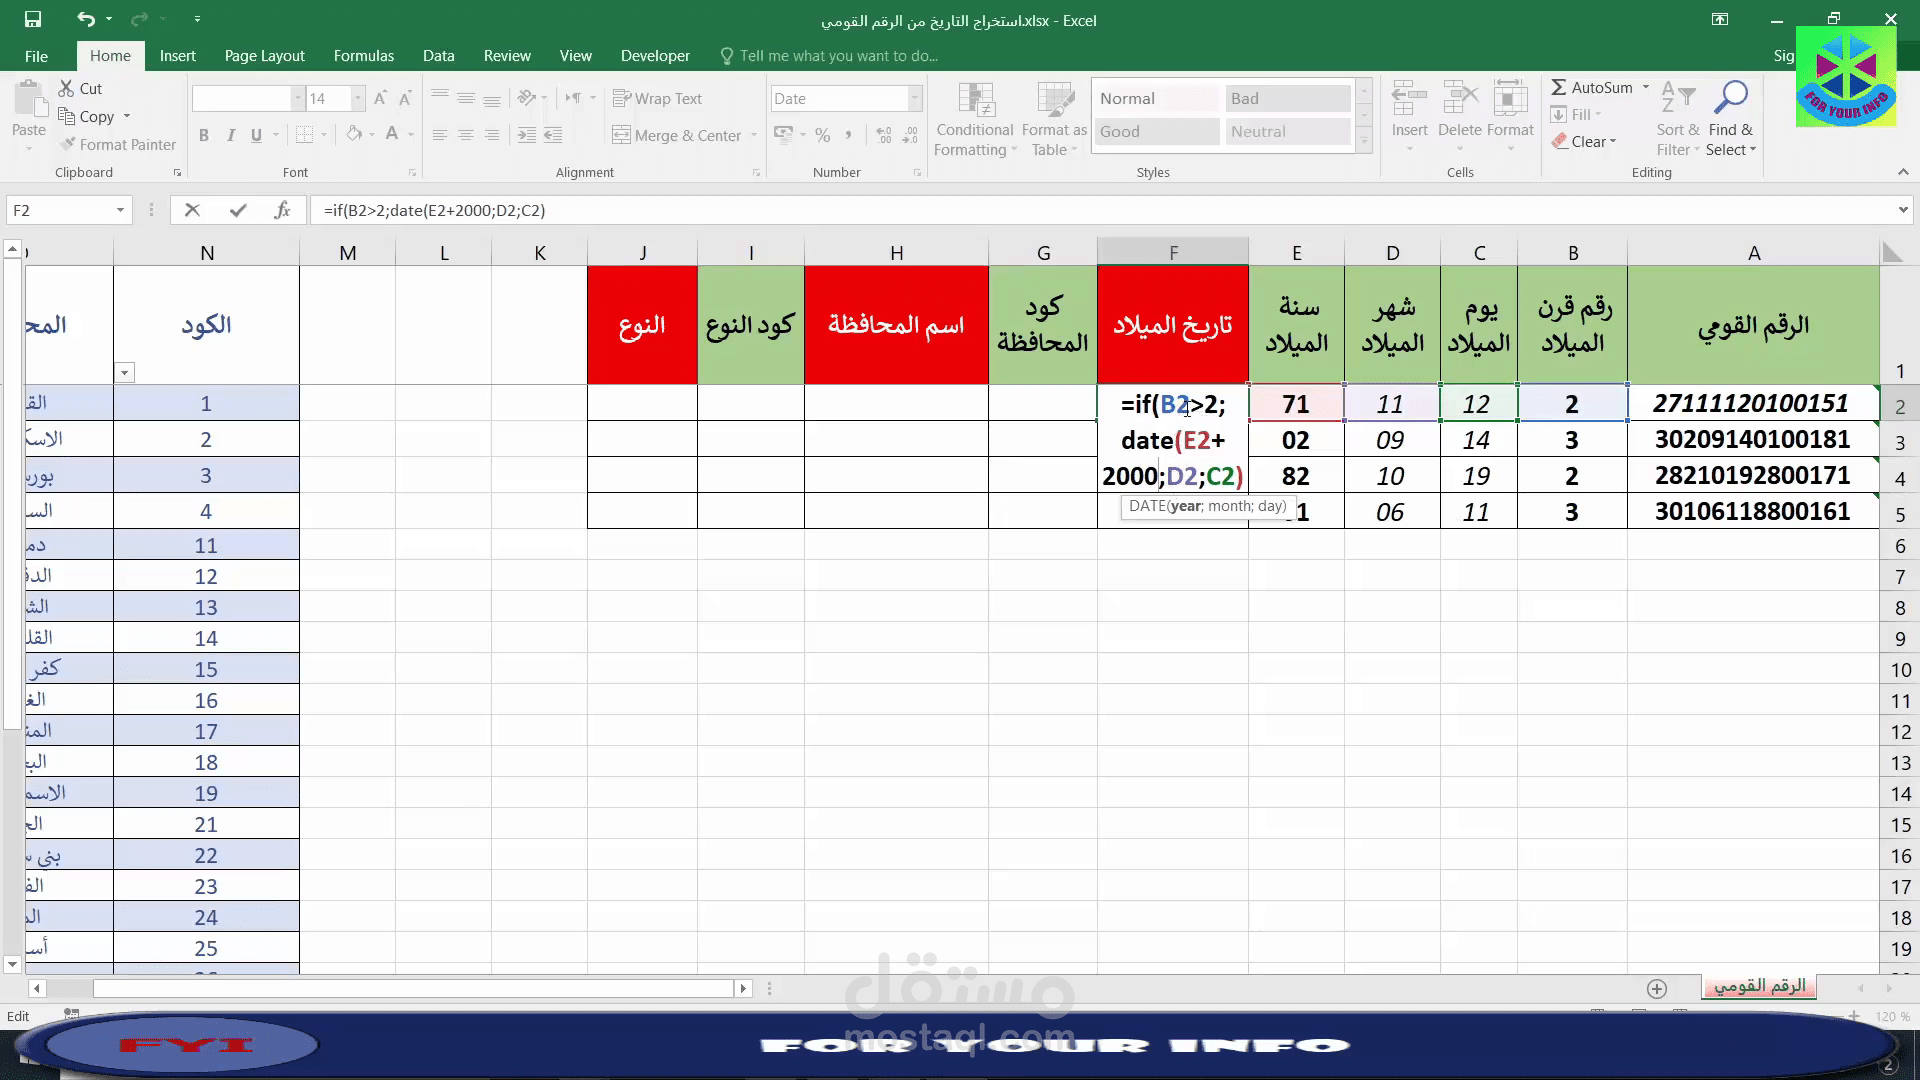This screenshot has width=1920, height=1080.
Task: Add a new sheet with the plus icon
Action: point(1657,988)
